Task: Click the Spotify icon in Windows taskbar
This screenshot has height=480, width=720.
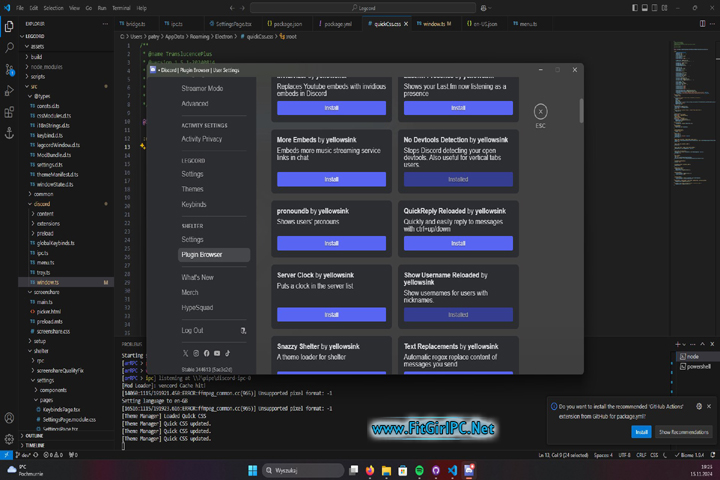Action: 419,469
